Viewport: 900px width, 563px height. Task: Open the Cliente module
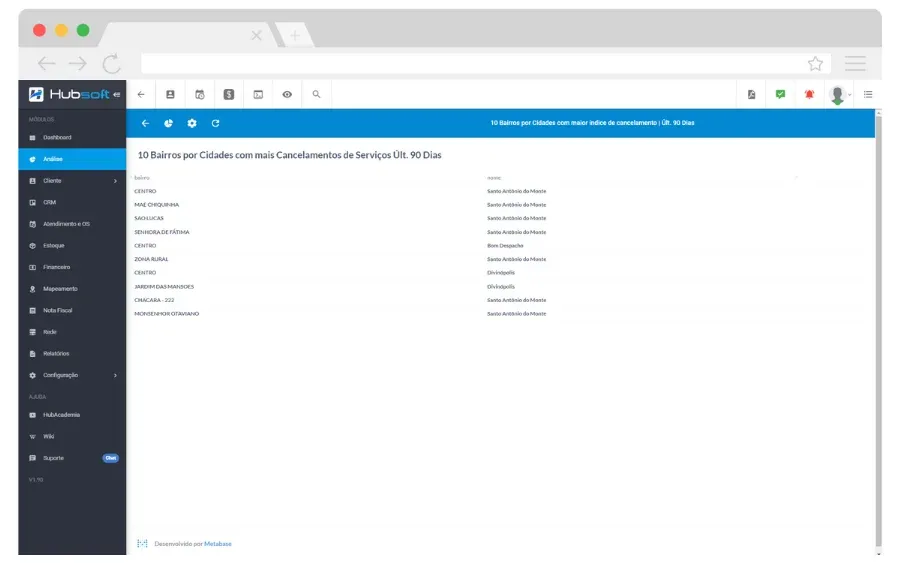pos(72,181)
